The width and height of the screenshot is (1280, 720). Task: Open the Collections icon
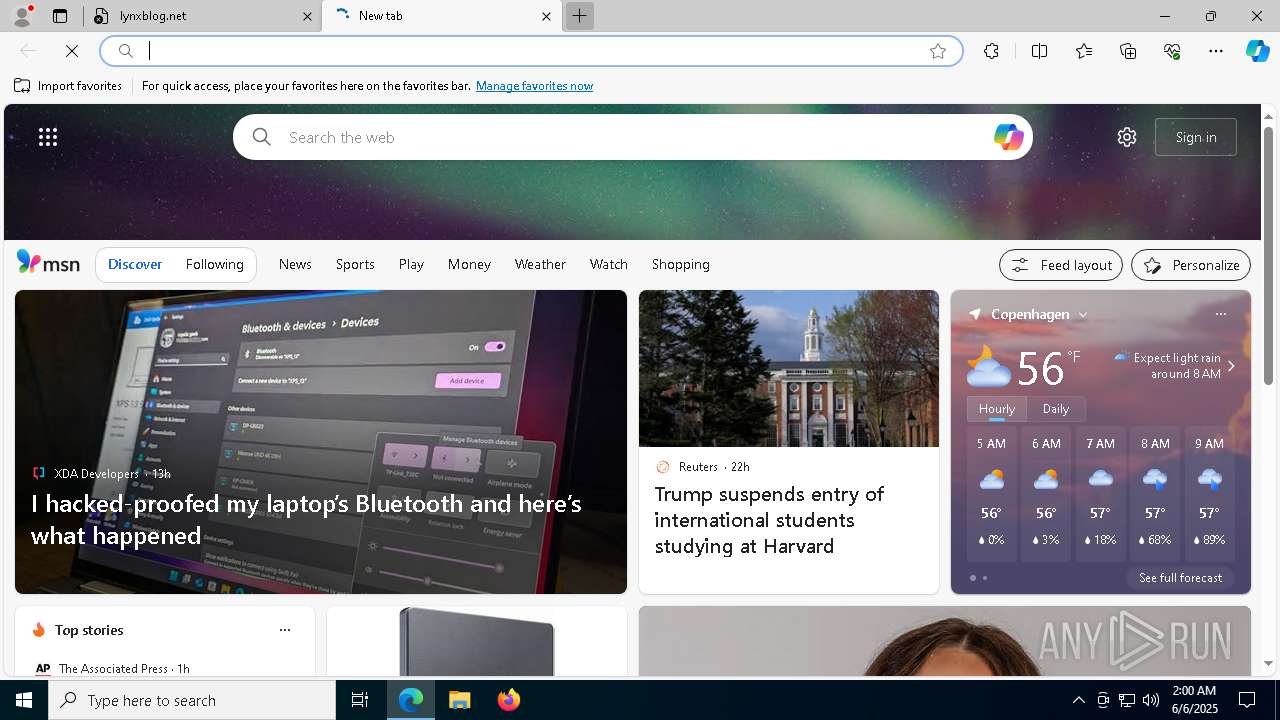tap(1128, 51)
